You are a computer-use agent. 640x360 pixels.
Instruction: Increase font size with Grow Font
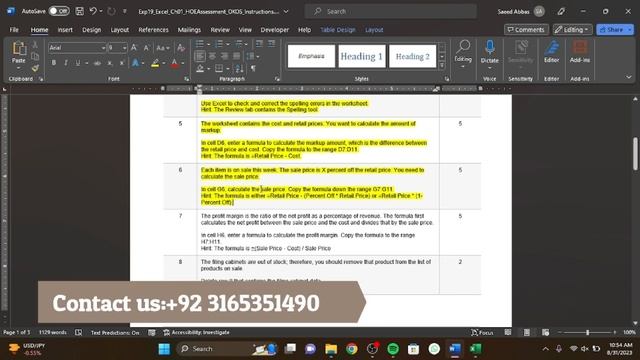coord(134,48)
